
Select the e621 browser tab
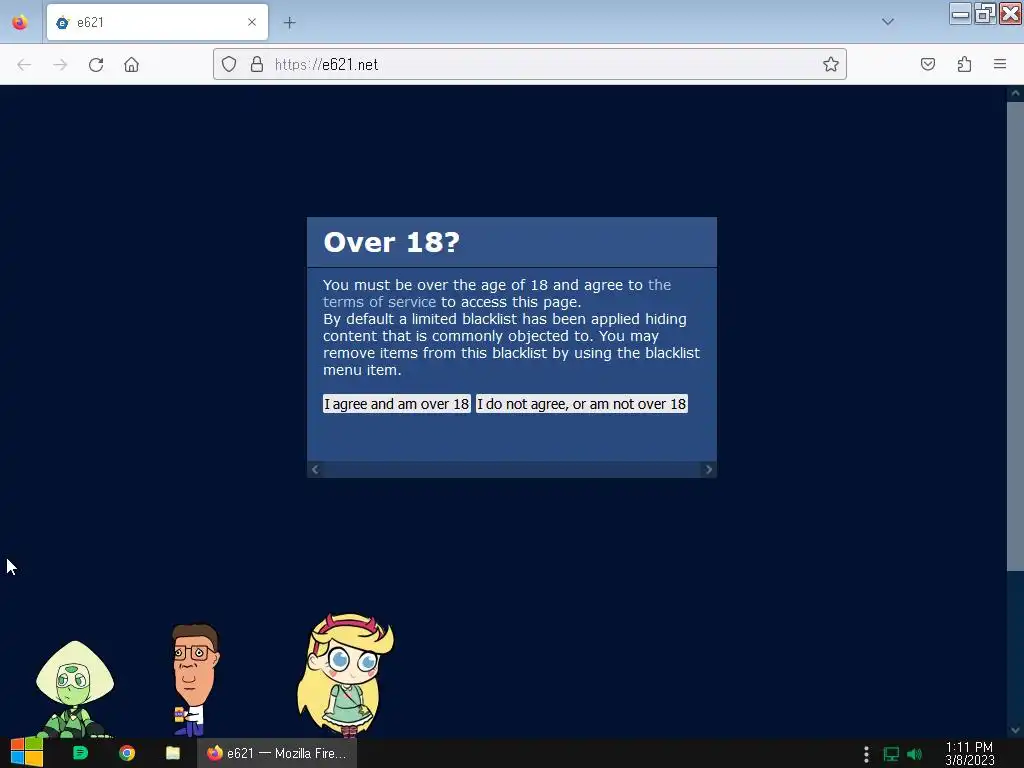click(157, 22)
